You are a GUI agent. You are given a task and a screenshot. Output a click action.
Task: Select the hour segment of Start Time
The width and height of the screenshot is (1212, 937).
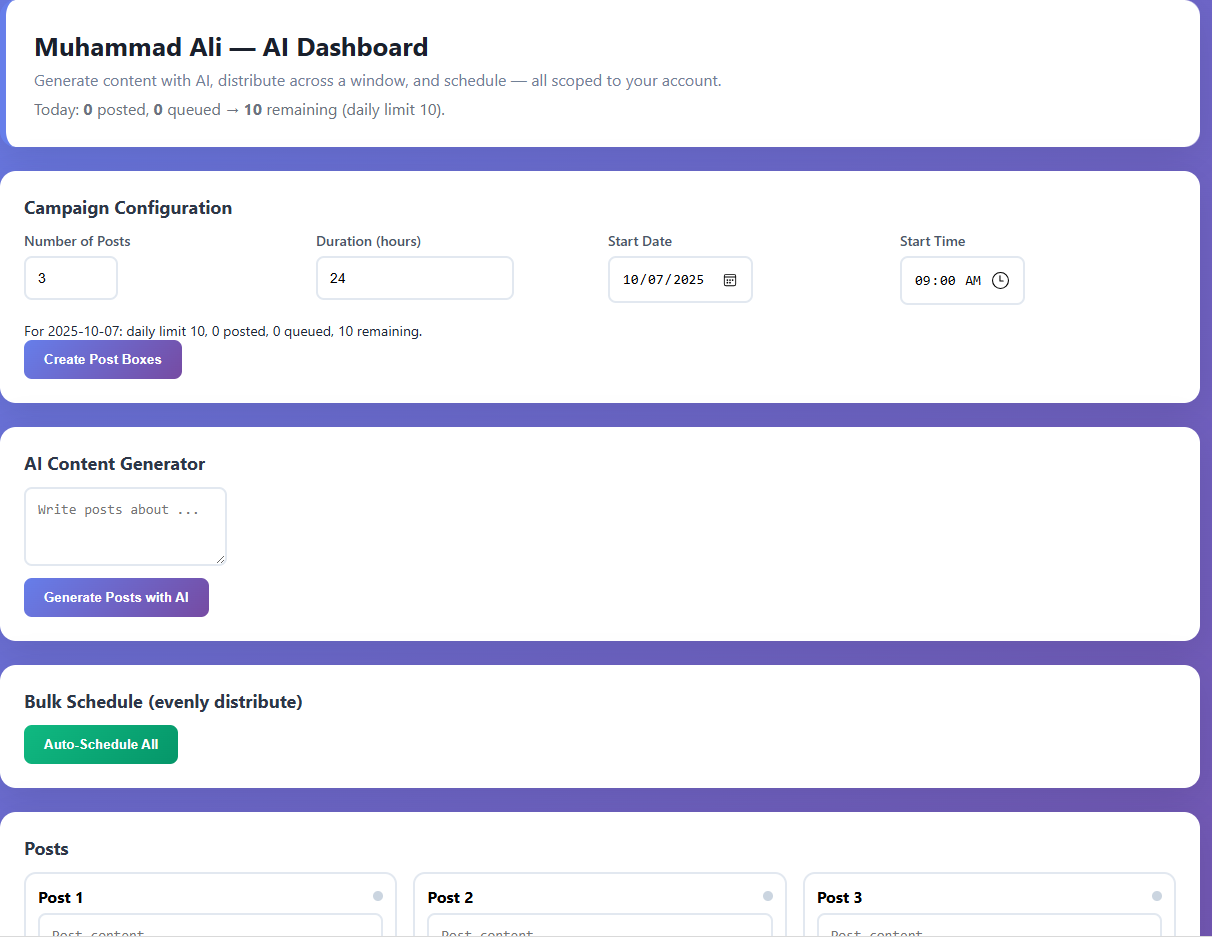point(922,281)
